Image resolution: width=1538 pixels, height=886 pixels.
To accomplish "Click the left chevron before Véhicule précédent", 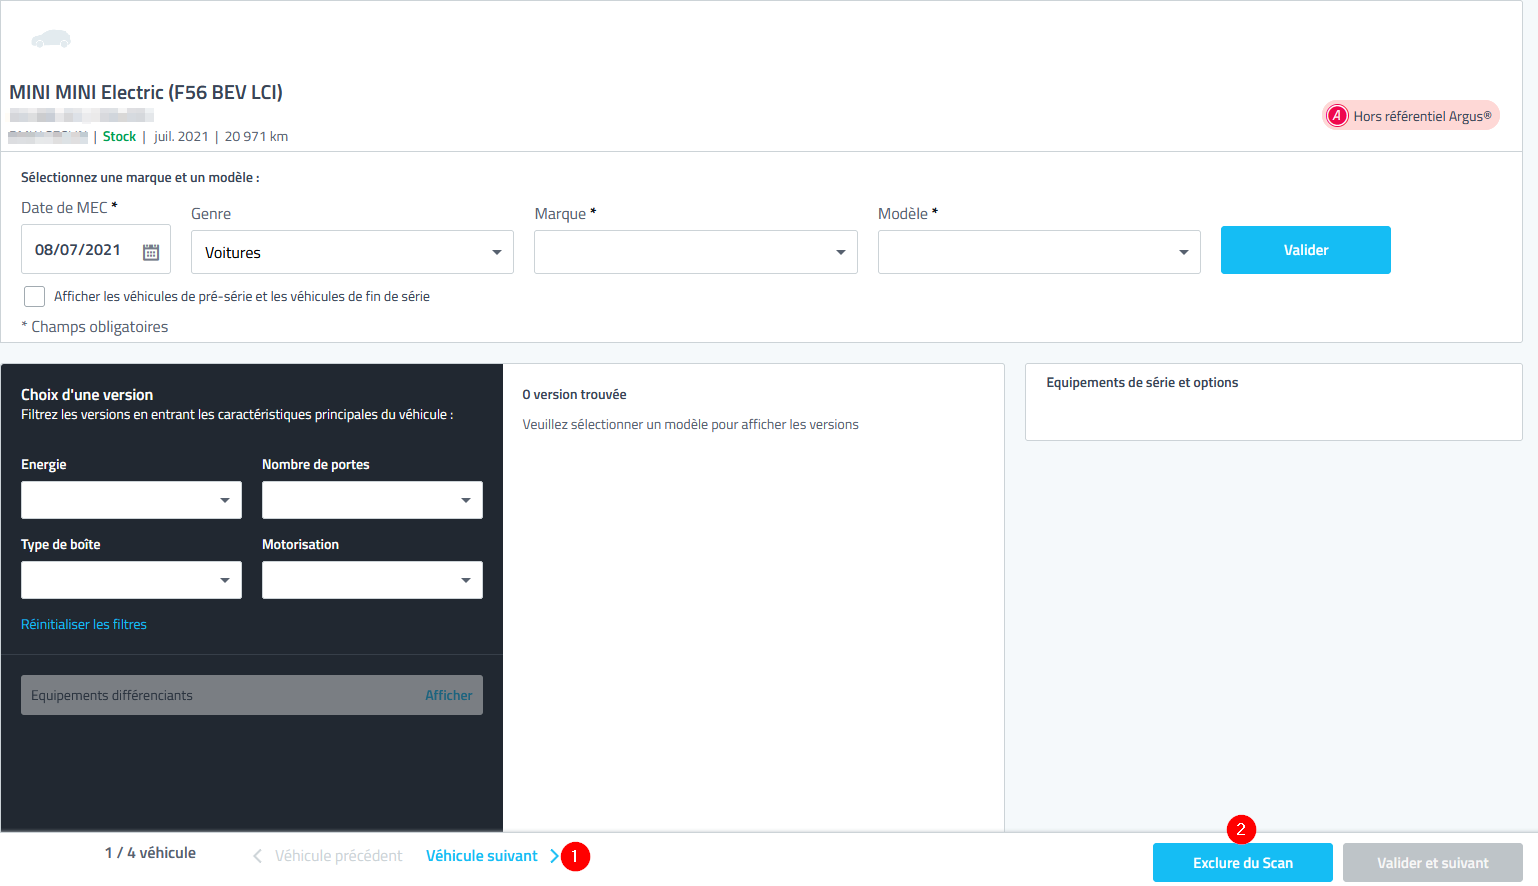I will (x=257, y=856).
